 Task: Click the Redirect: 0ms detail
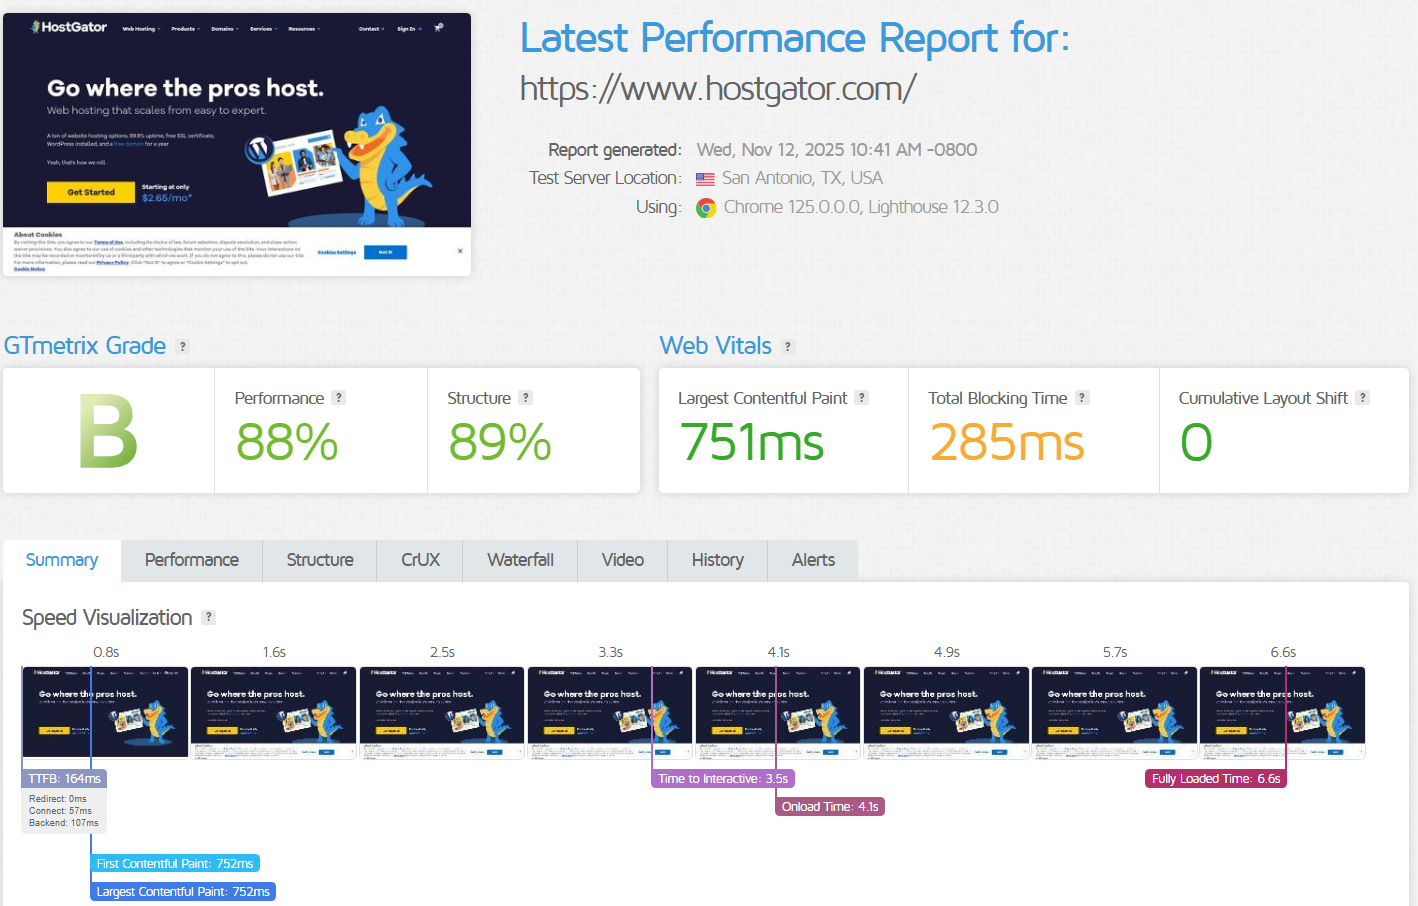coord(58,799)
